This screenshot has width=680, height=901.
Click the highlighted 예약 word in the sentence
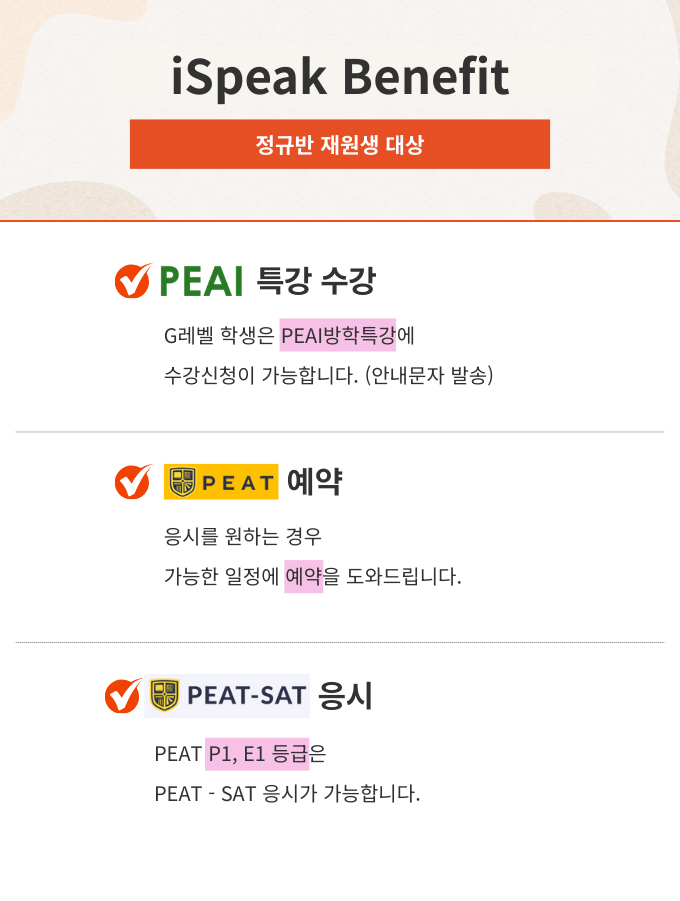click(x=304, y=576)
